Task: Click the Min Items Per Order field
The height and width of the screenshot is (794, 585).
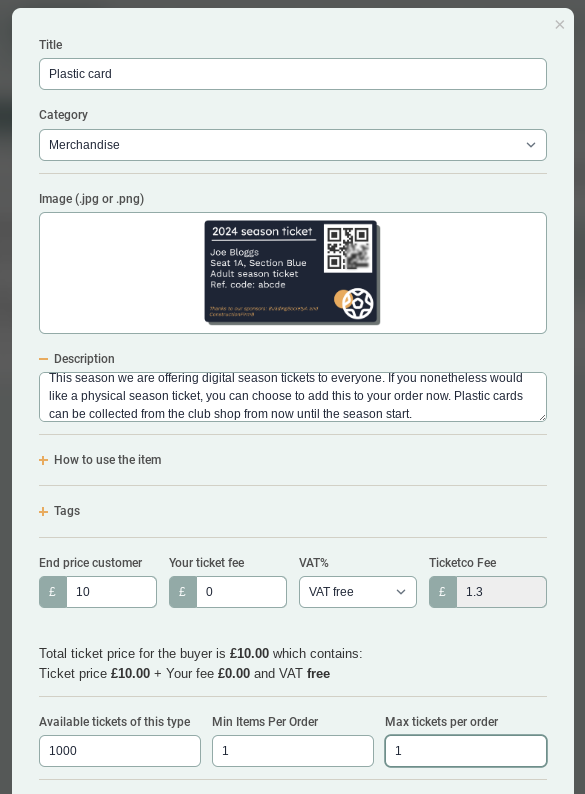Action: tap(293, 751)
